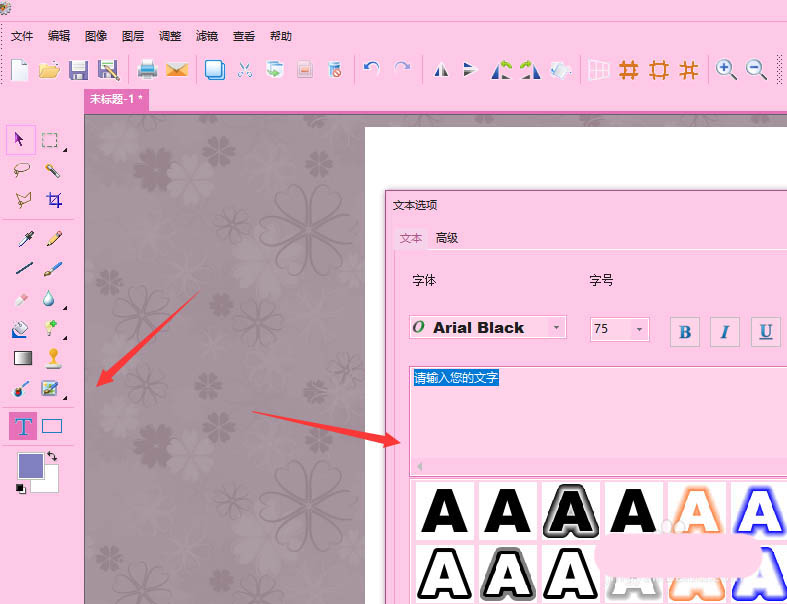This screenshot has width=787, height=604.
Task: Pick the paintbrush tool
Action: pyautogui.click(x=53, y=269)
